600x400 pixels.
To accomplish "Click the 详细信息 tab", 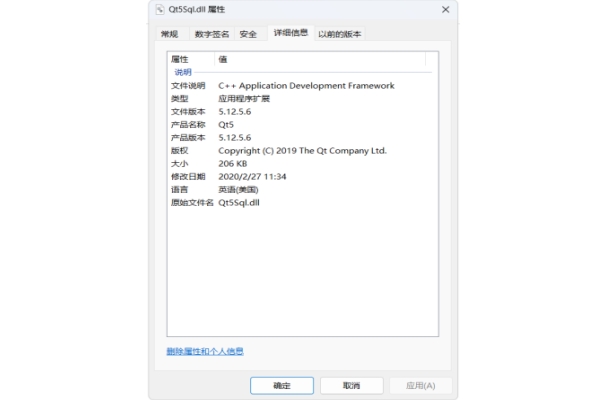I will pos(291,33).
